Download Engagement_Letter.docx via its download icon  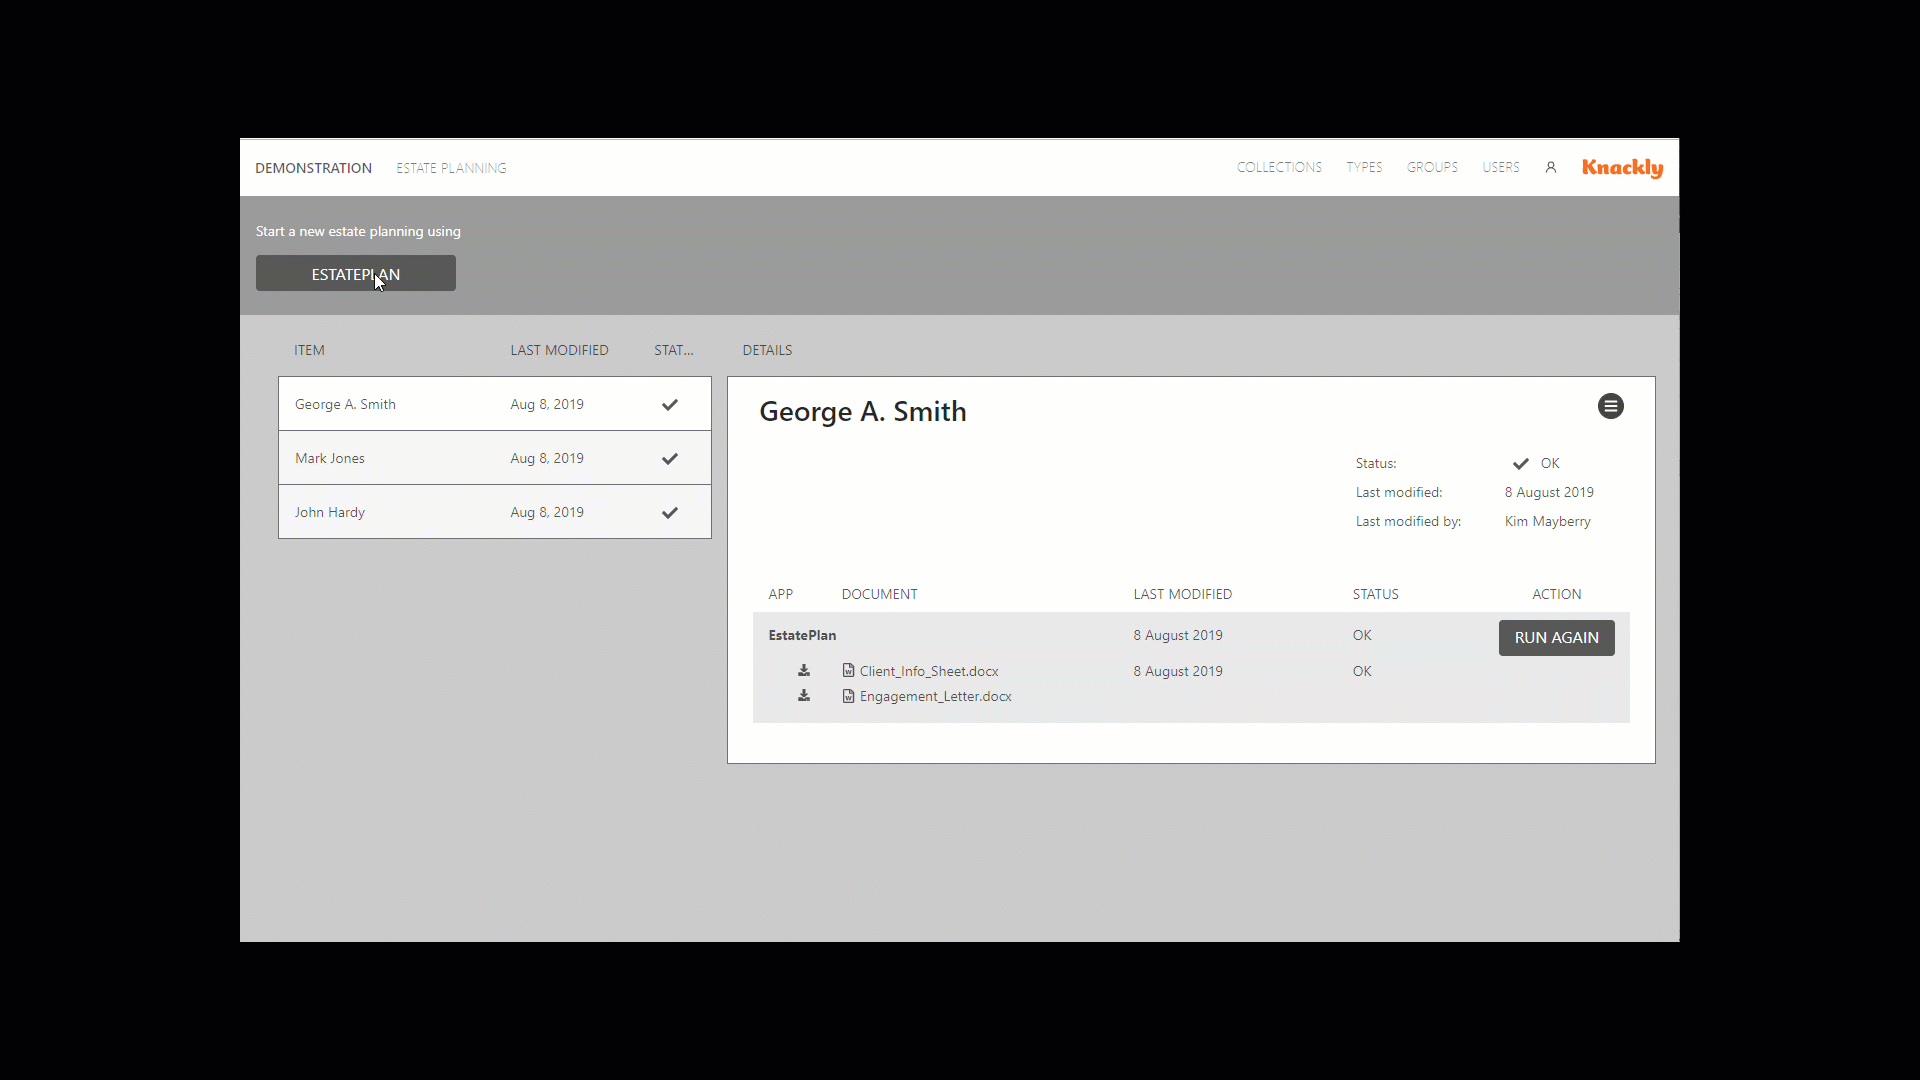click(x=804, y=695)
